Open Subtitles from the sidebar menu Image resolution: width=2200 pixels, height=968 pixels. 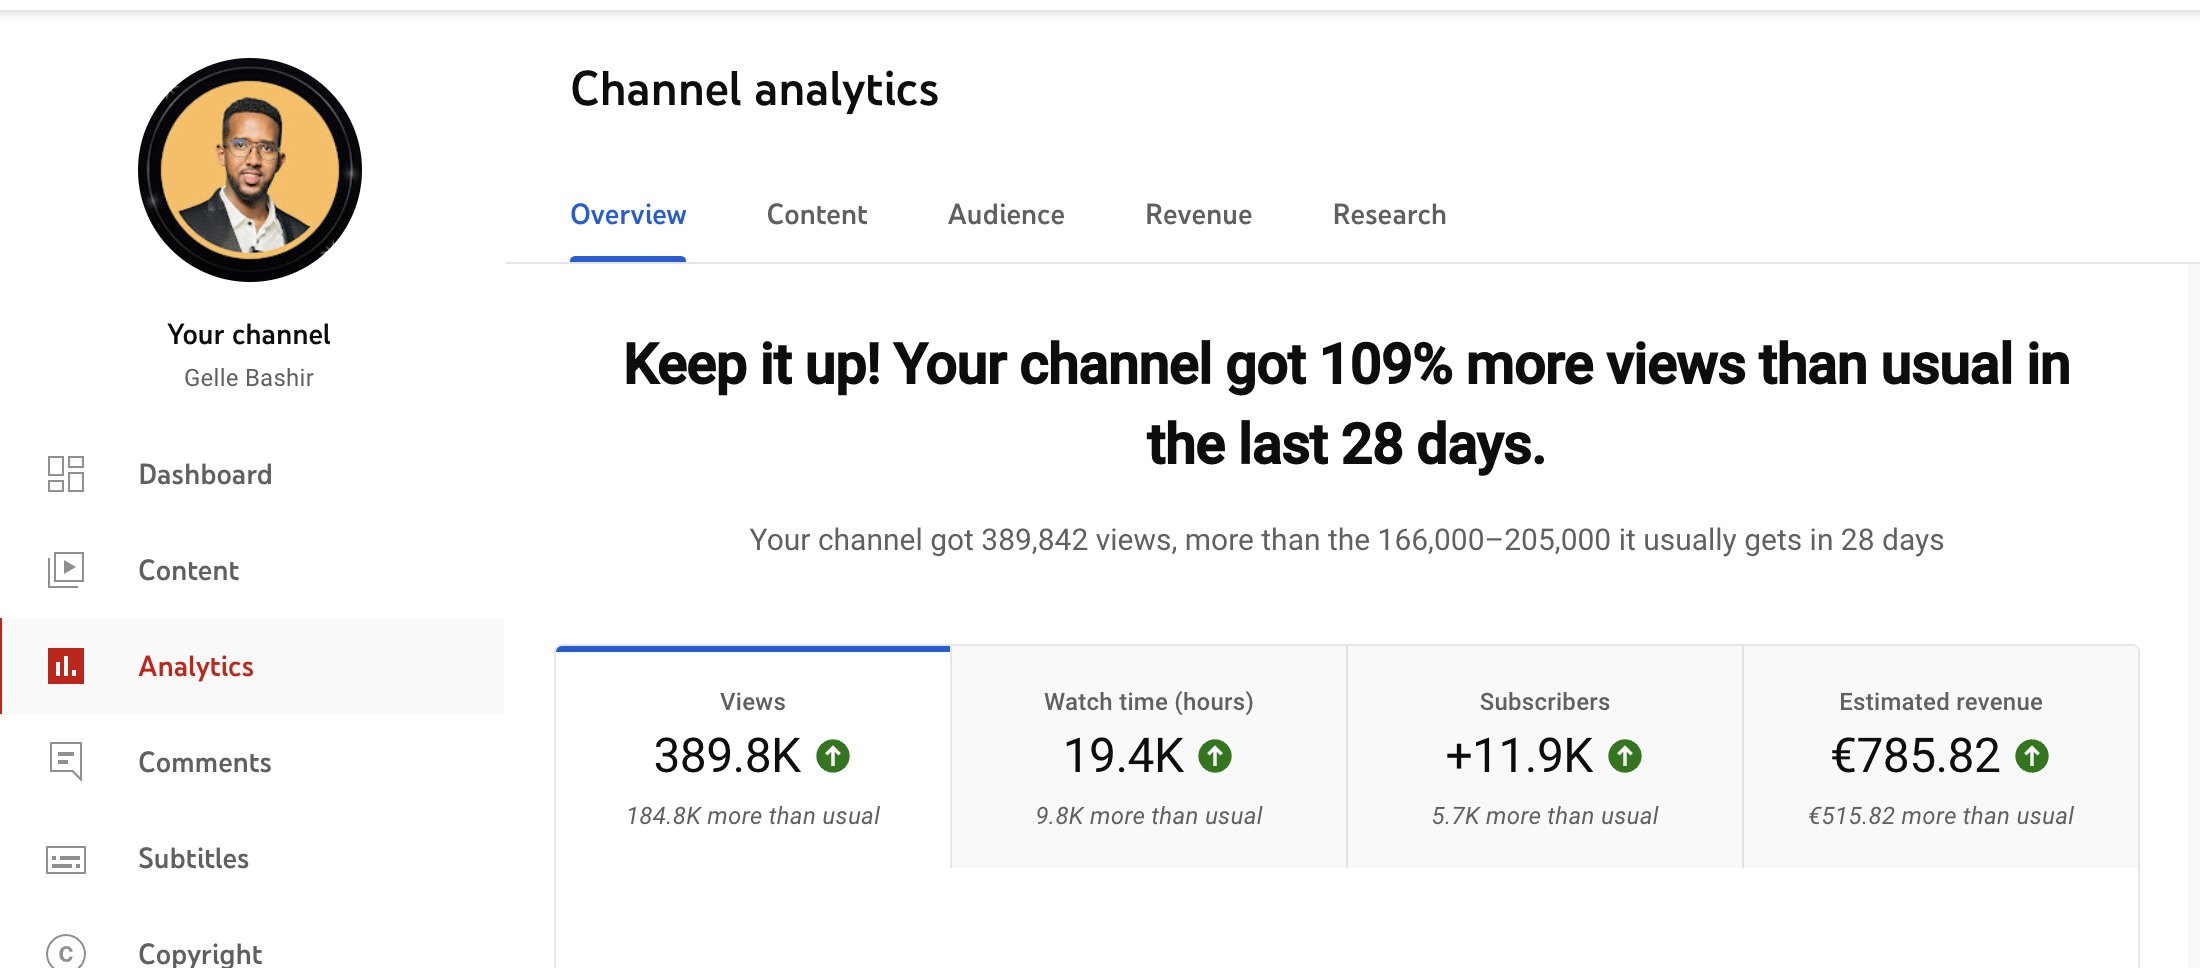tap(193, 859)
